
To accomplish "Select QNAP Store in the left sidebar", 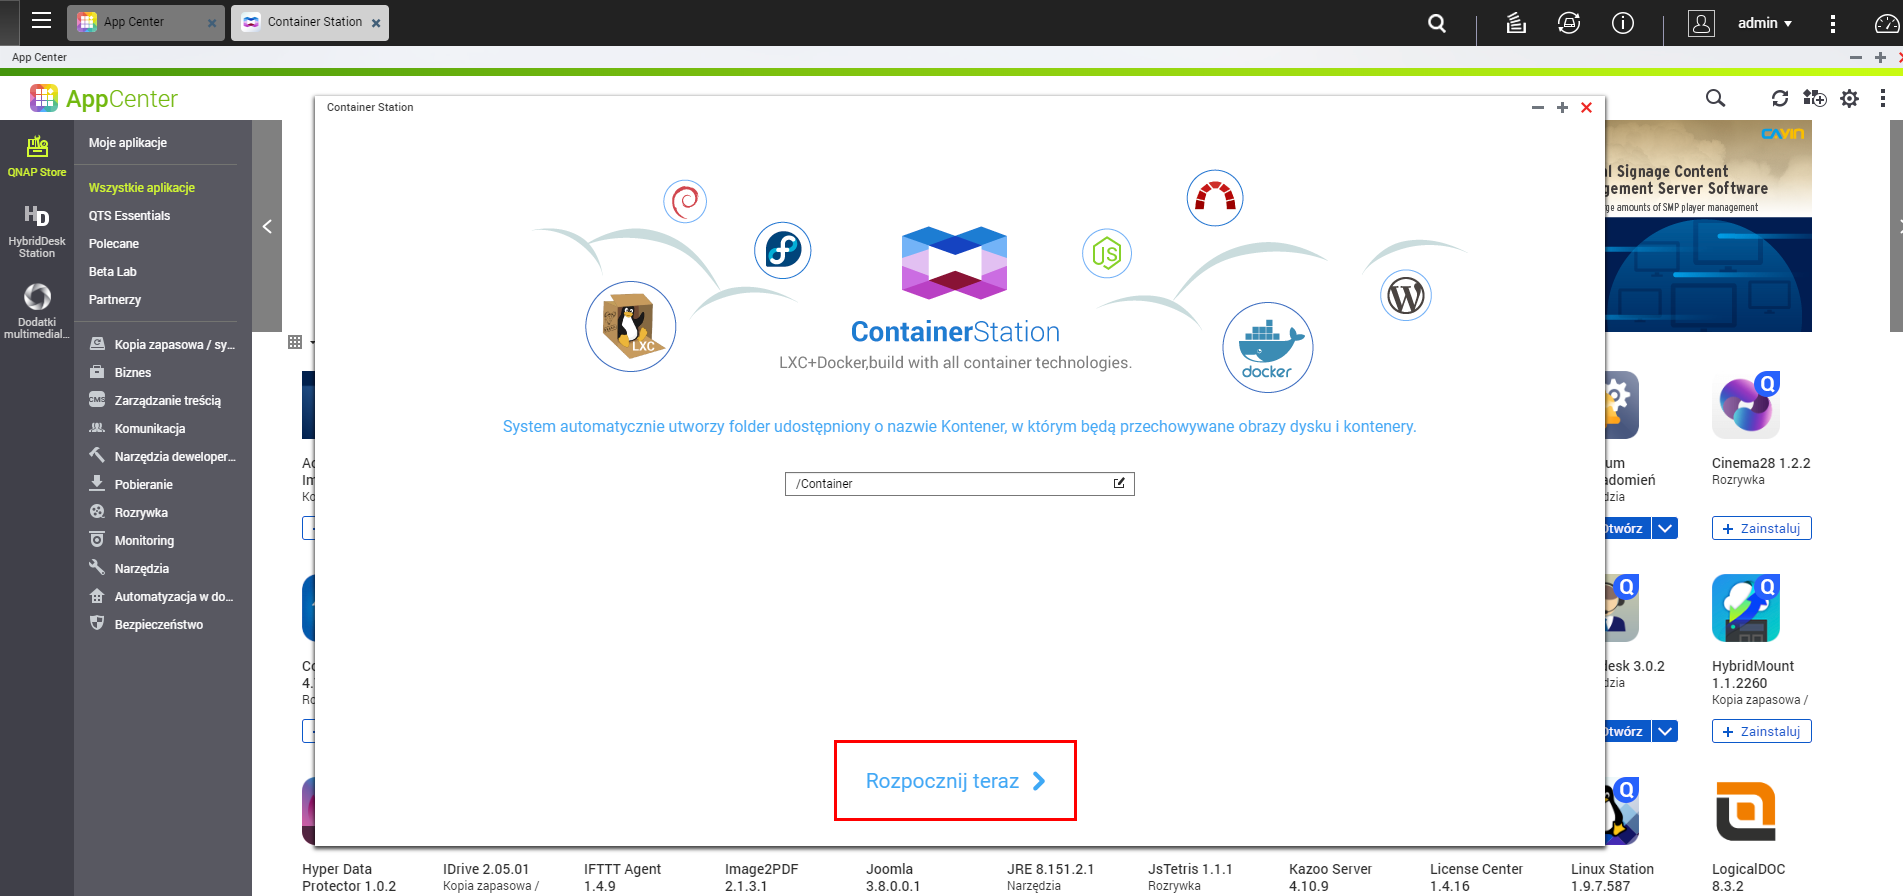I will coord(37,157).
